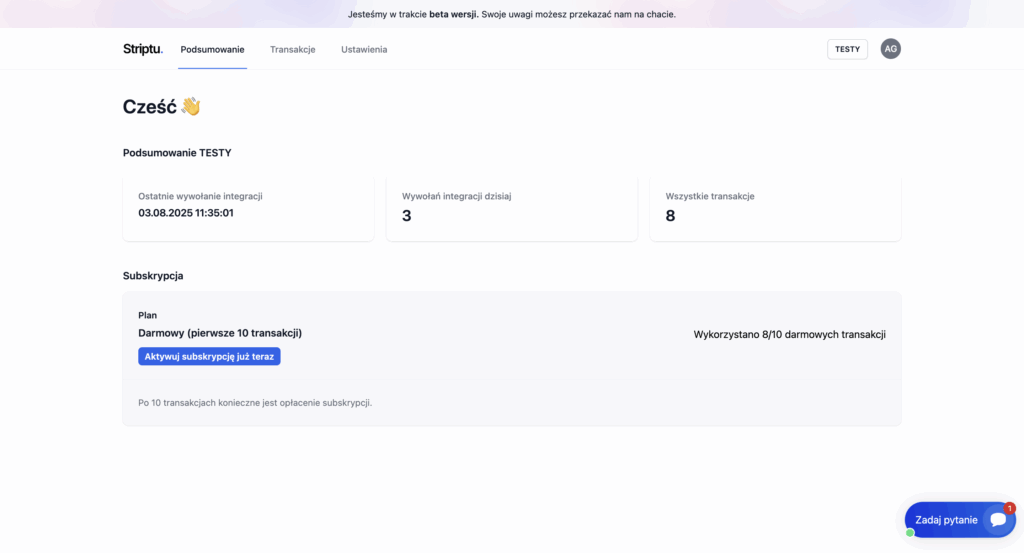Open the Ustawienia tab

tap(364, 50)
